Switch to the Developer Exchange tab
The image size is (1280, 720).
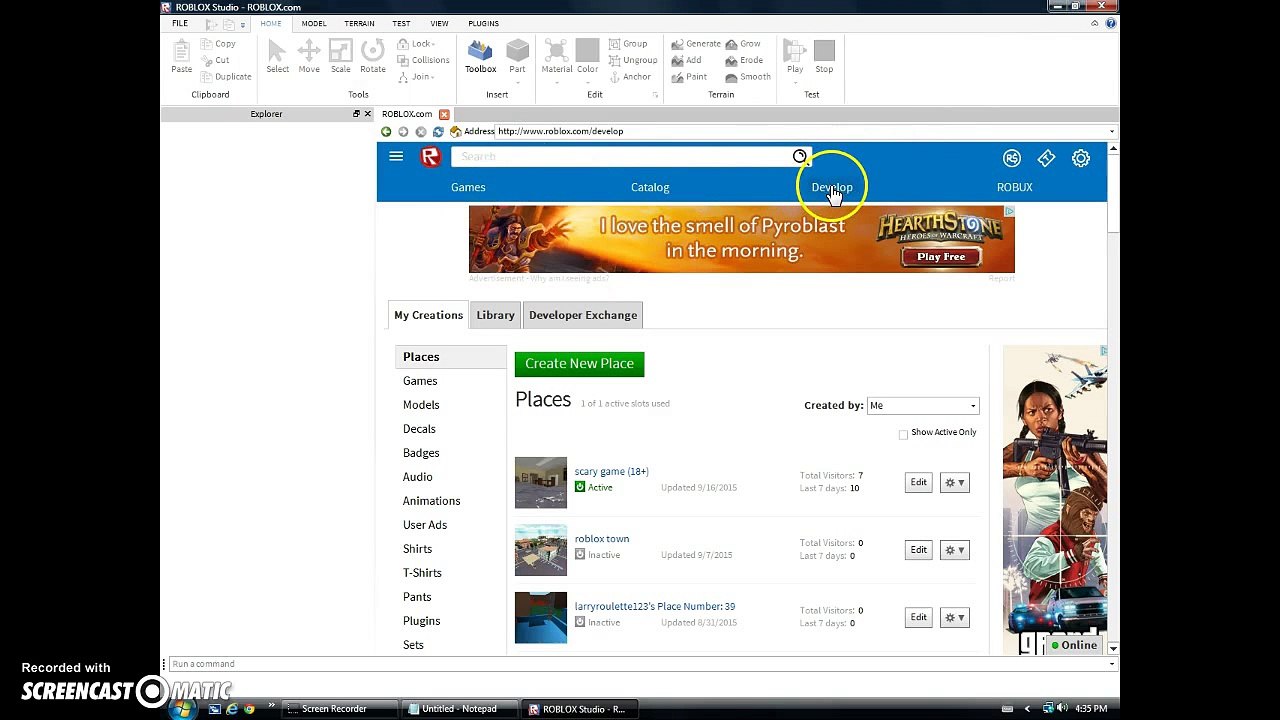583,315
